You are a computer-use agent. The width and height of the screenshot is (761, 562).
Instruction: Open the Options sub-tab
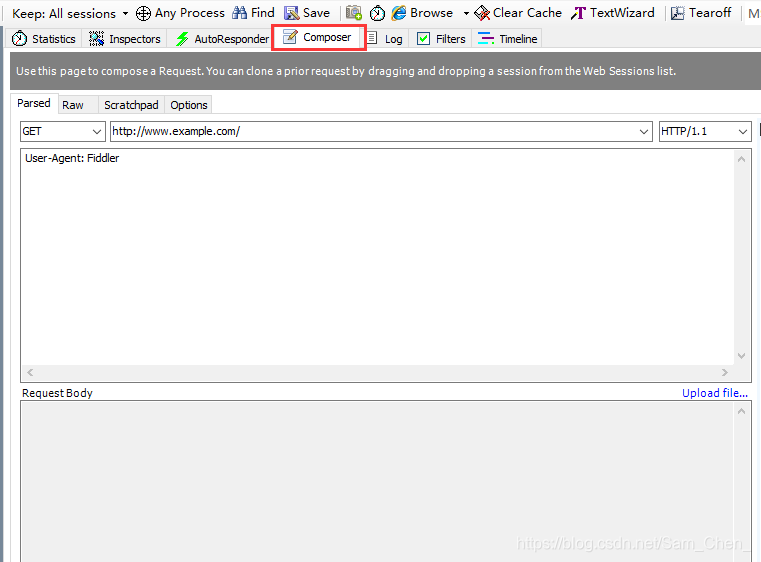[x=189, y=105]
